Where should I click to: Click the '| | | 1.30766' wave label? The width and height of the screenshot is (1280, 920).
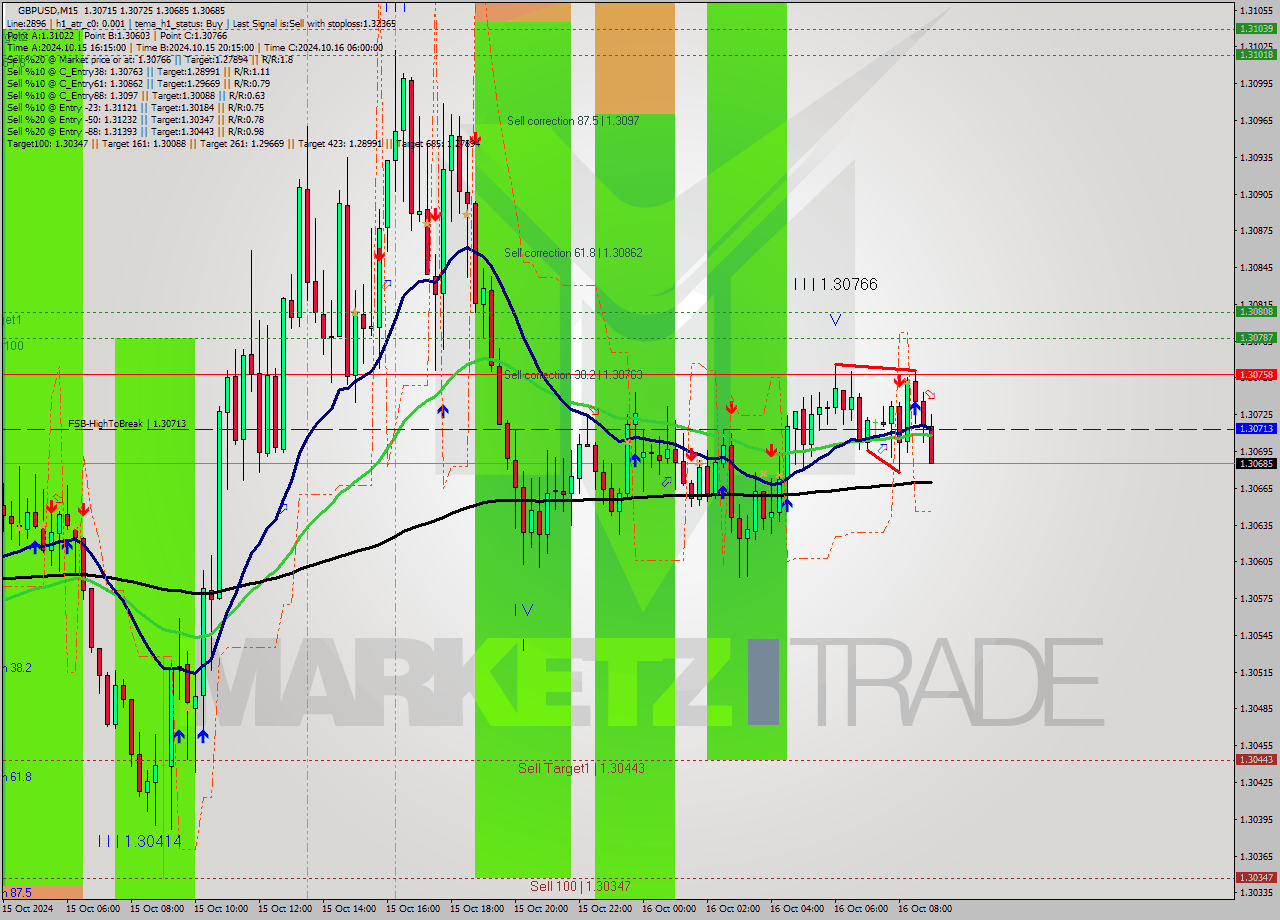[835, 285]
